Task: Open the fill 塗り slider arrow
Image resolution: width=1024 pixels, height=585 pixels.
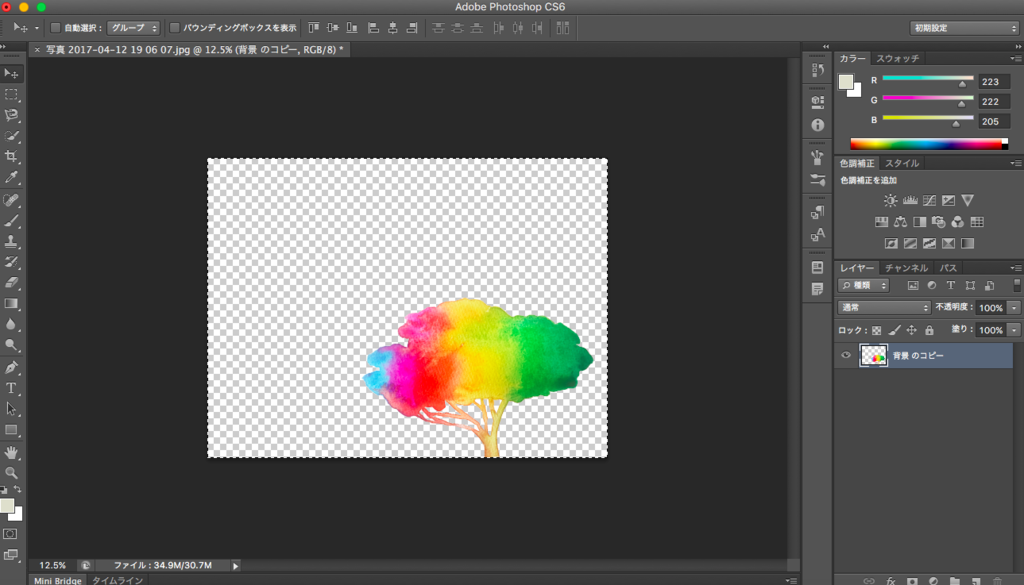Action: pyautogui.click(x=1014, y=330)
